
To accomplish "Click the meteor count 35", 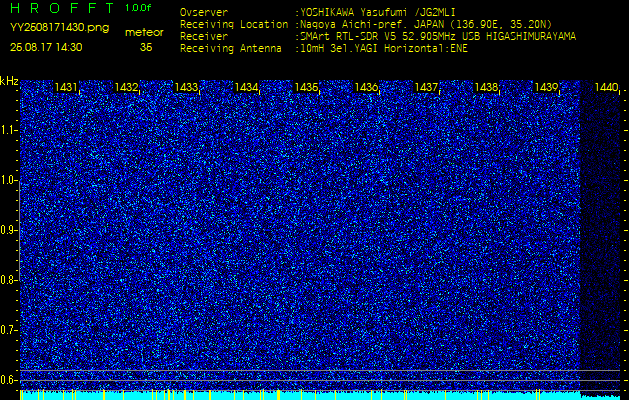I will 146,47.
